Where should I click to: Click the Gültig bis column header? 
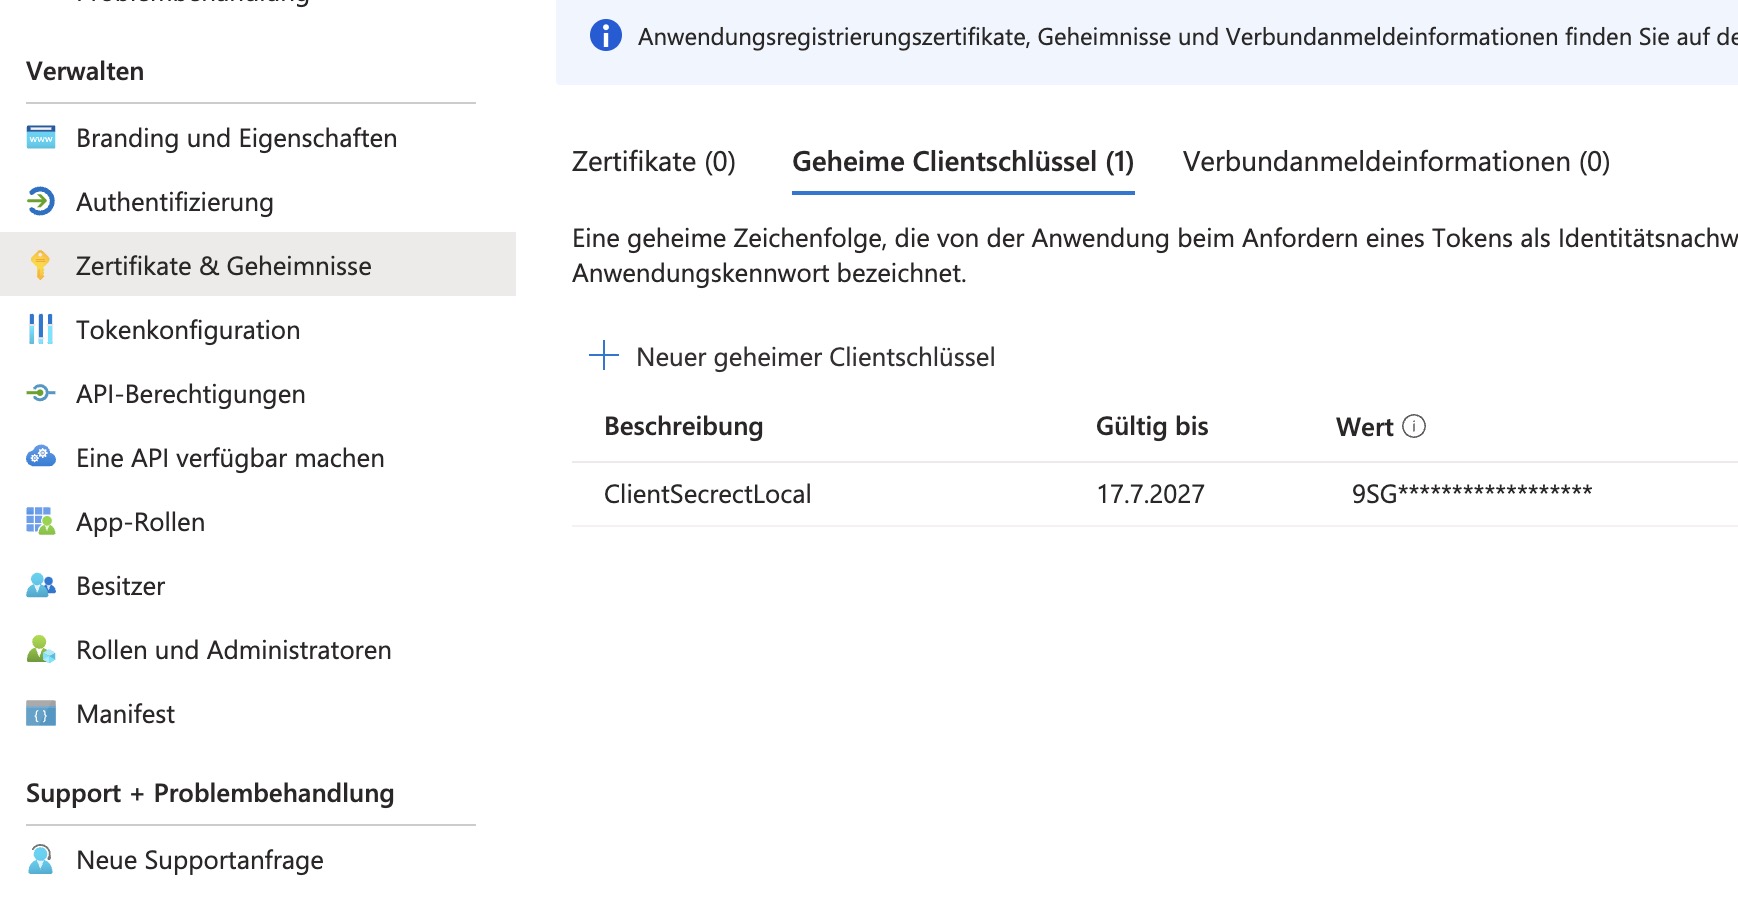(1151, 426)
